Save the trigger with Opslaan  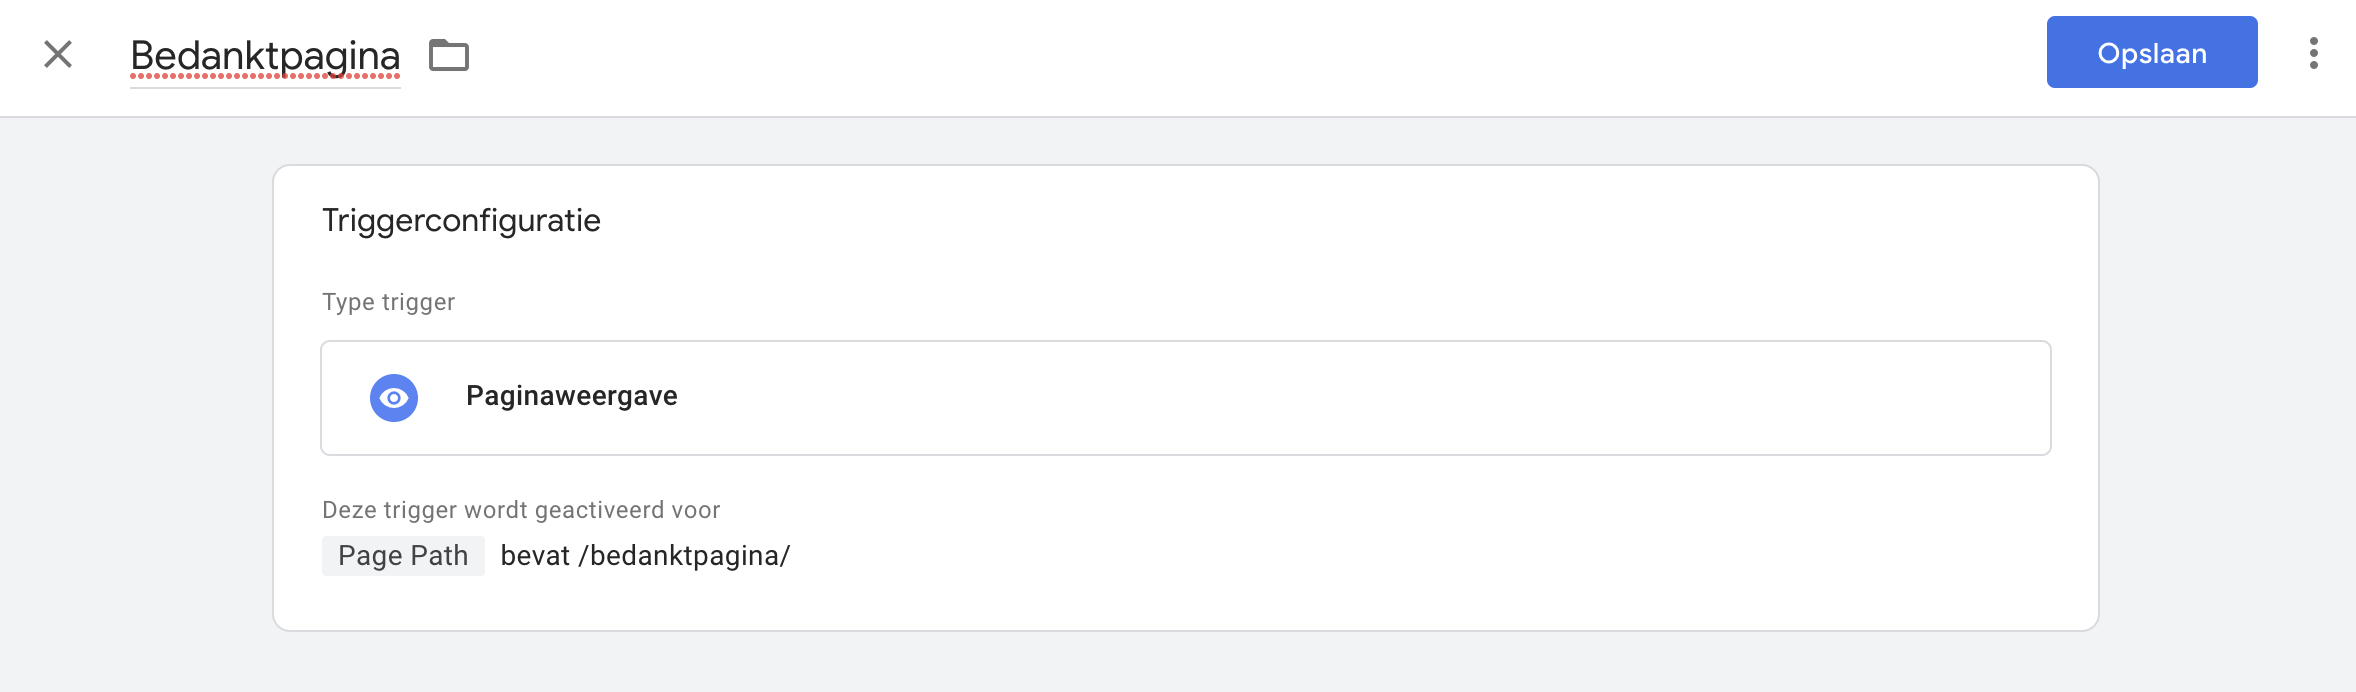point(2151,53)
